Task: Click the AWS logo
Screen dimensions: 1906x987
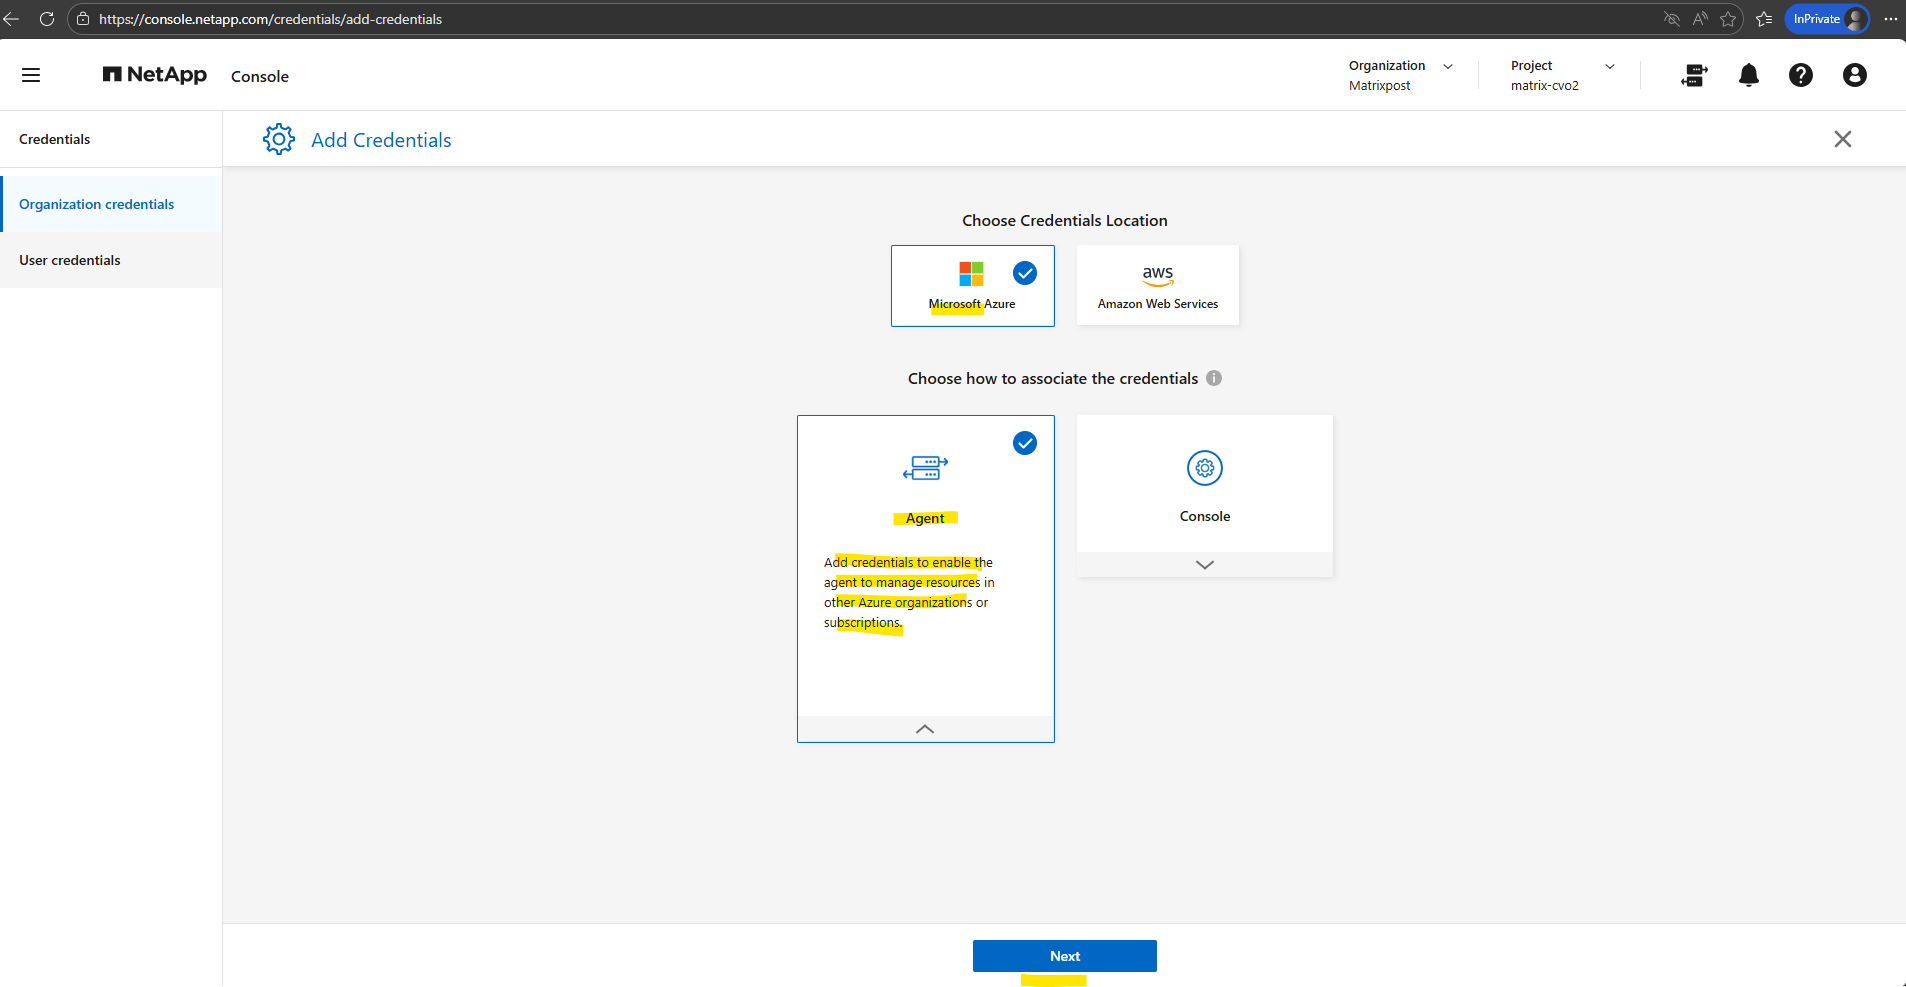Action: (1158, 275)
